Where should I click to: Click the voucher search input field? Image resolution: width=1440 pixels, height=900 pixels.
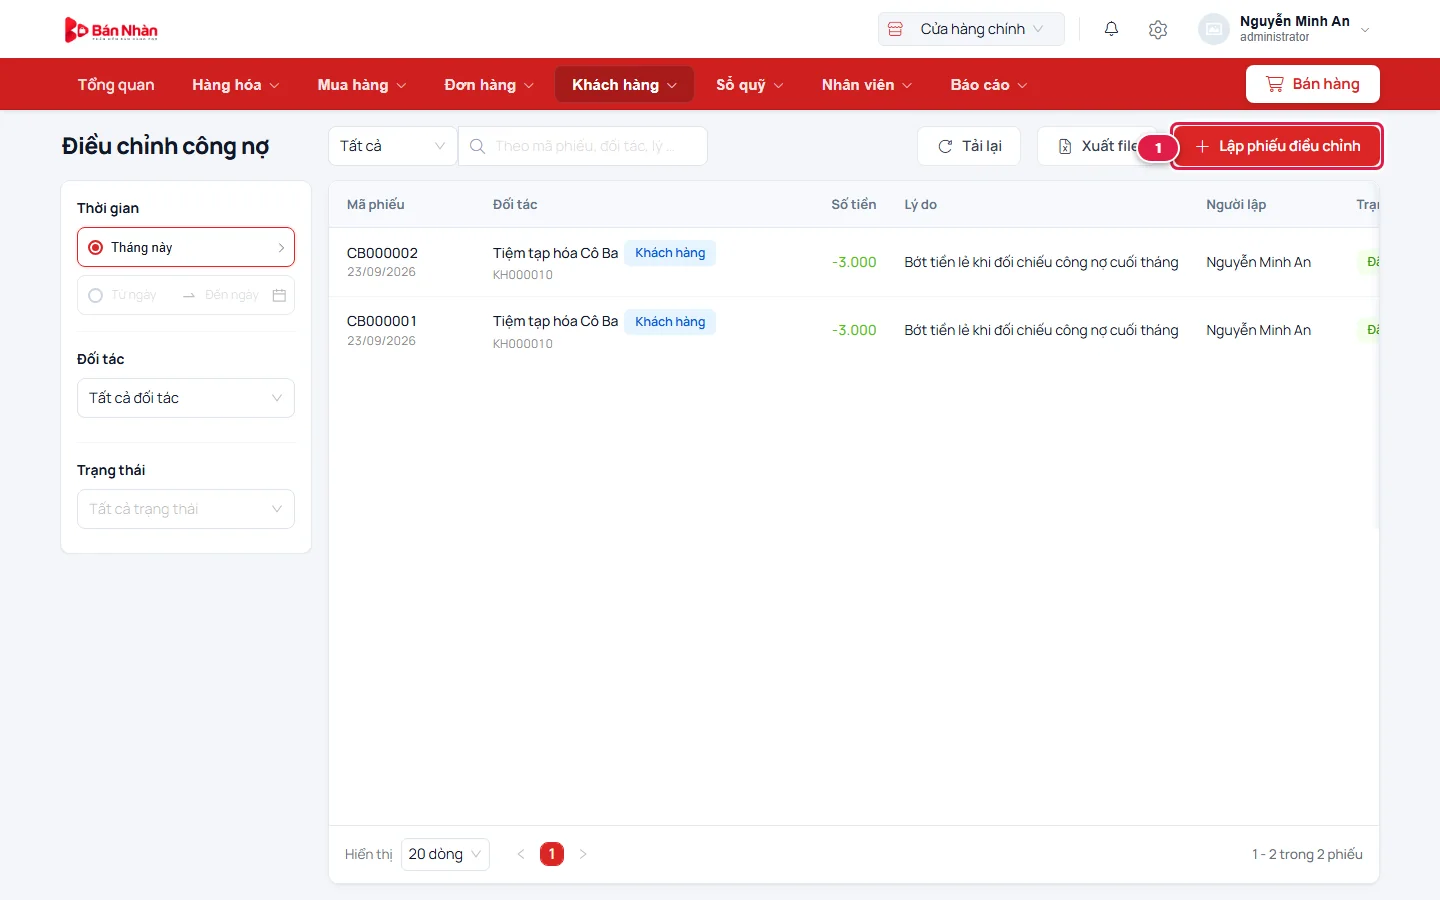click(x=583, y=146)
